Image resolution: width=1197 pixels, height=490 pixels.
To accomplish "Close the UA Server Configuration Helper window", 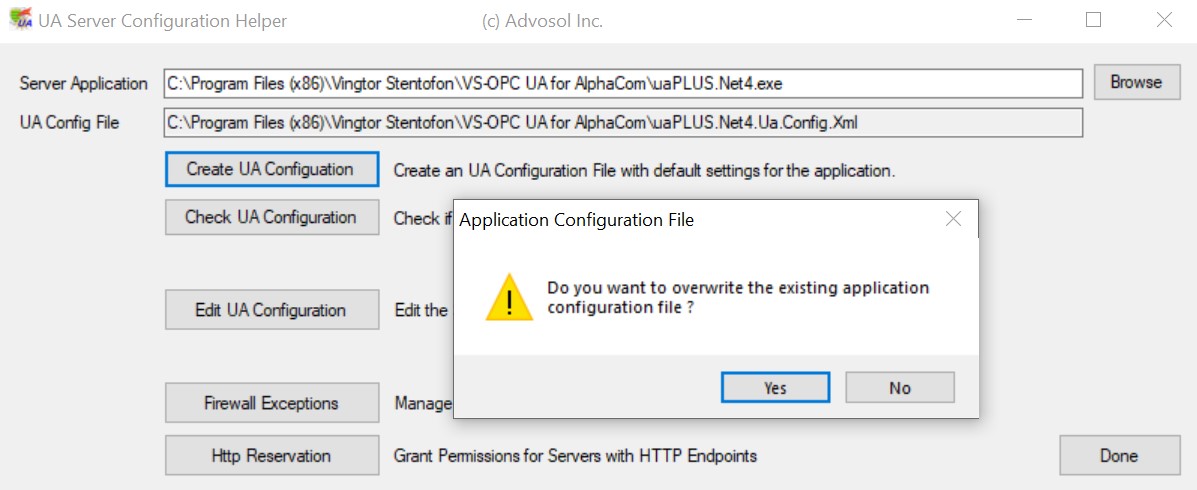I will [1163, 20].
